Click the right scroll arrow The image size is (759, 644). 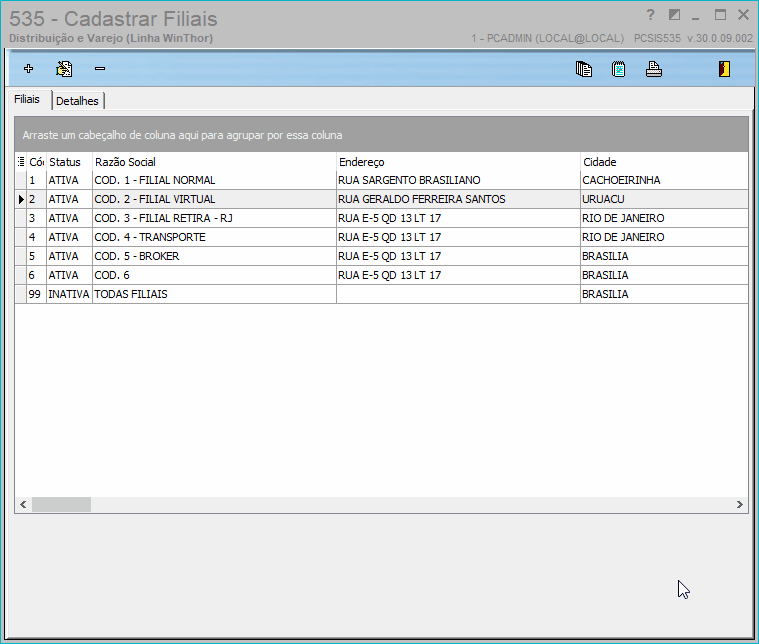pyautogui.click(x=740, y=505)
